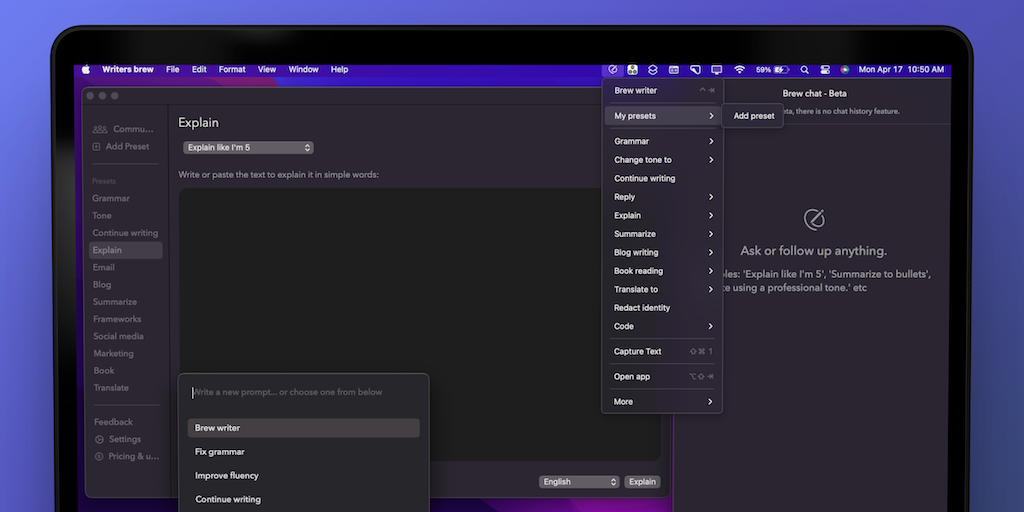The height and width of the screenshot is (512, 1024).
Task: Open the stacked layers icon in the menu bar
Action: click(x=652, y=69)
